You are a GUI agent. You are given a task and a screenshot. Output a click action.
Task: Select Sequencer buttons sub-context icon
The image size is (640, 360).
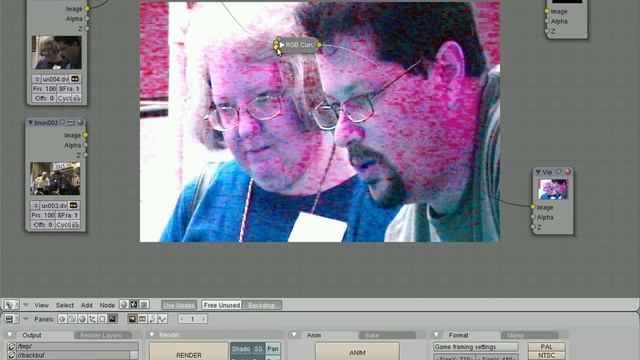coord(142,319)
